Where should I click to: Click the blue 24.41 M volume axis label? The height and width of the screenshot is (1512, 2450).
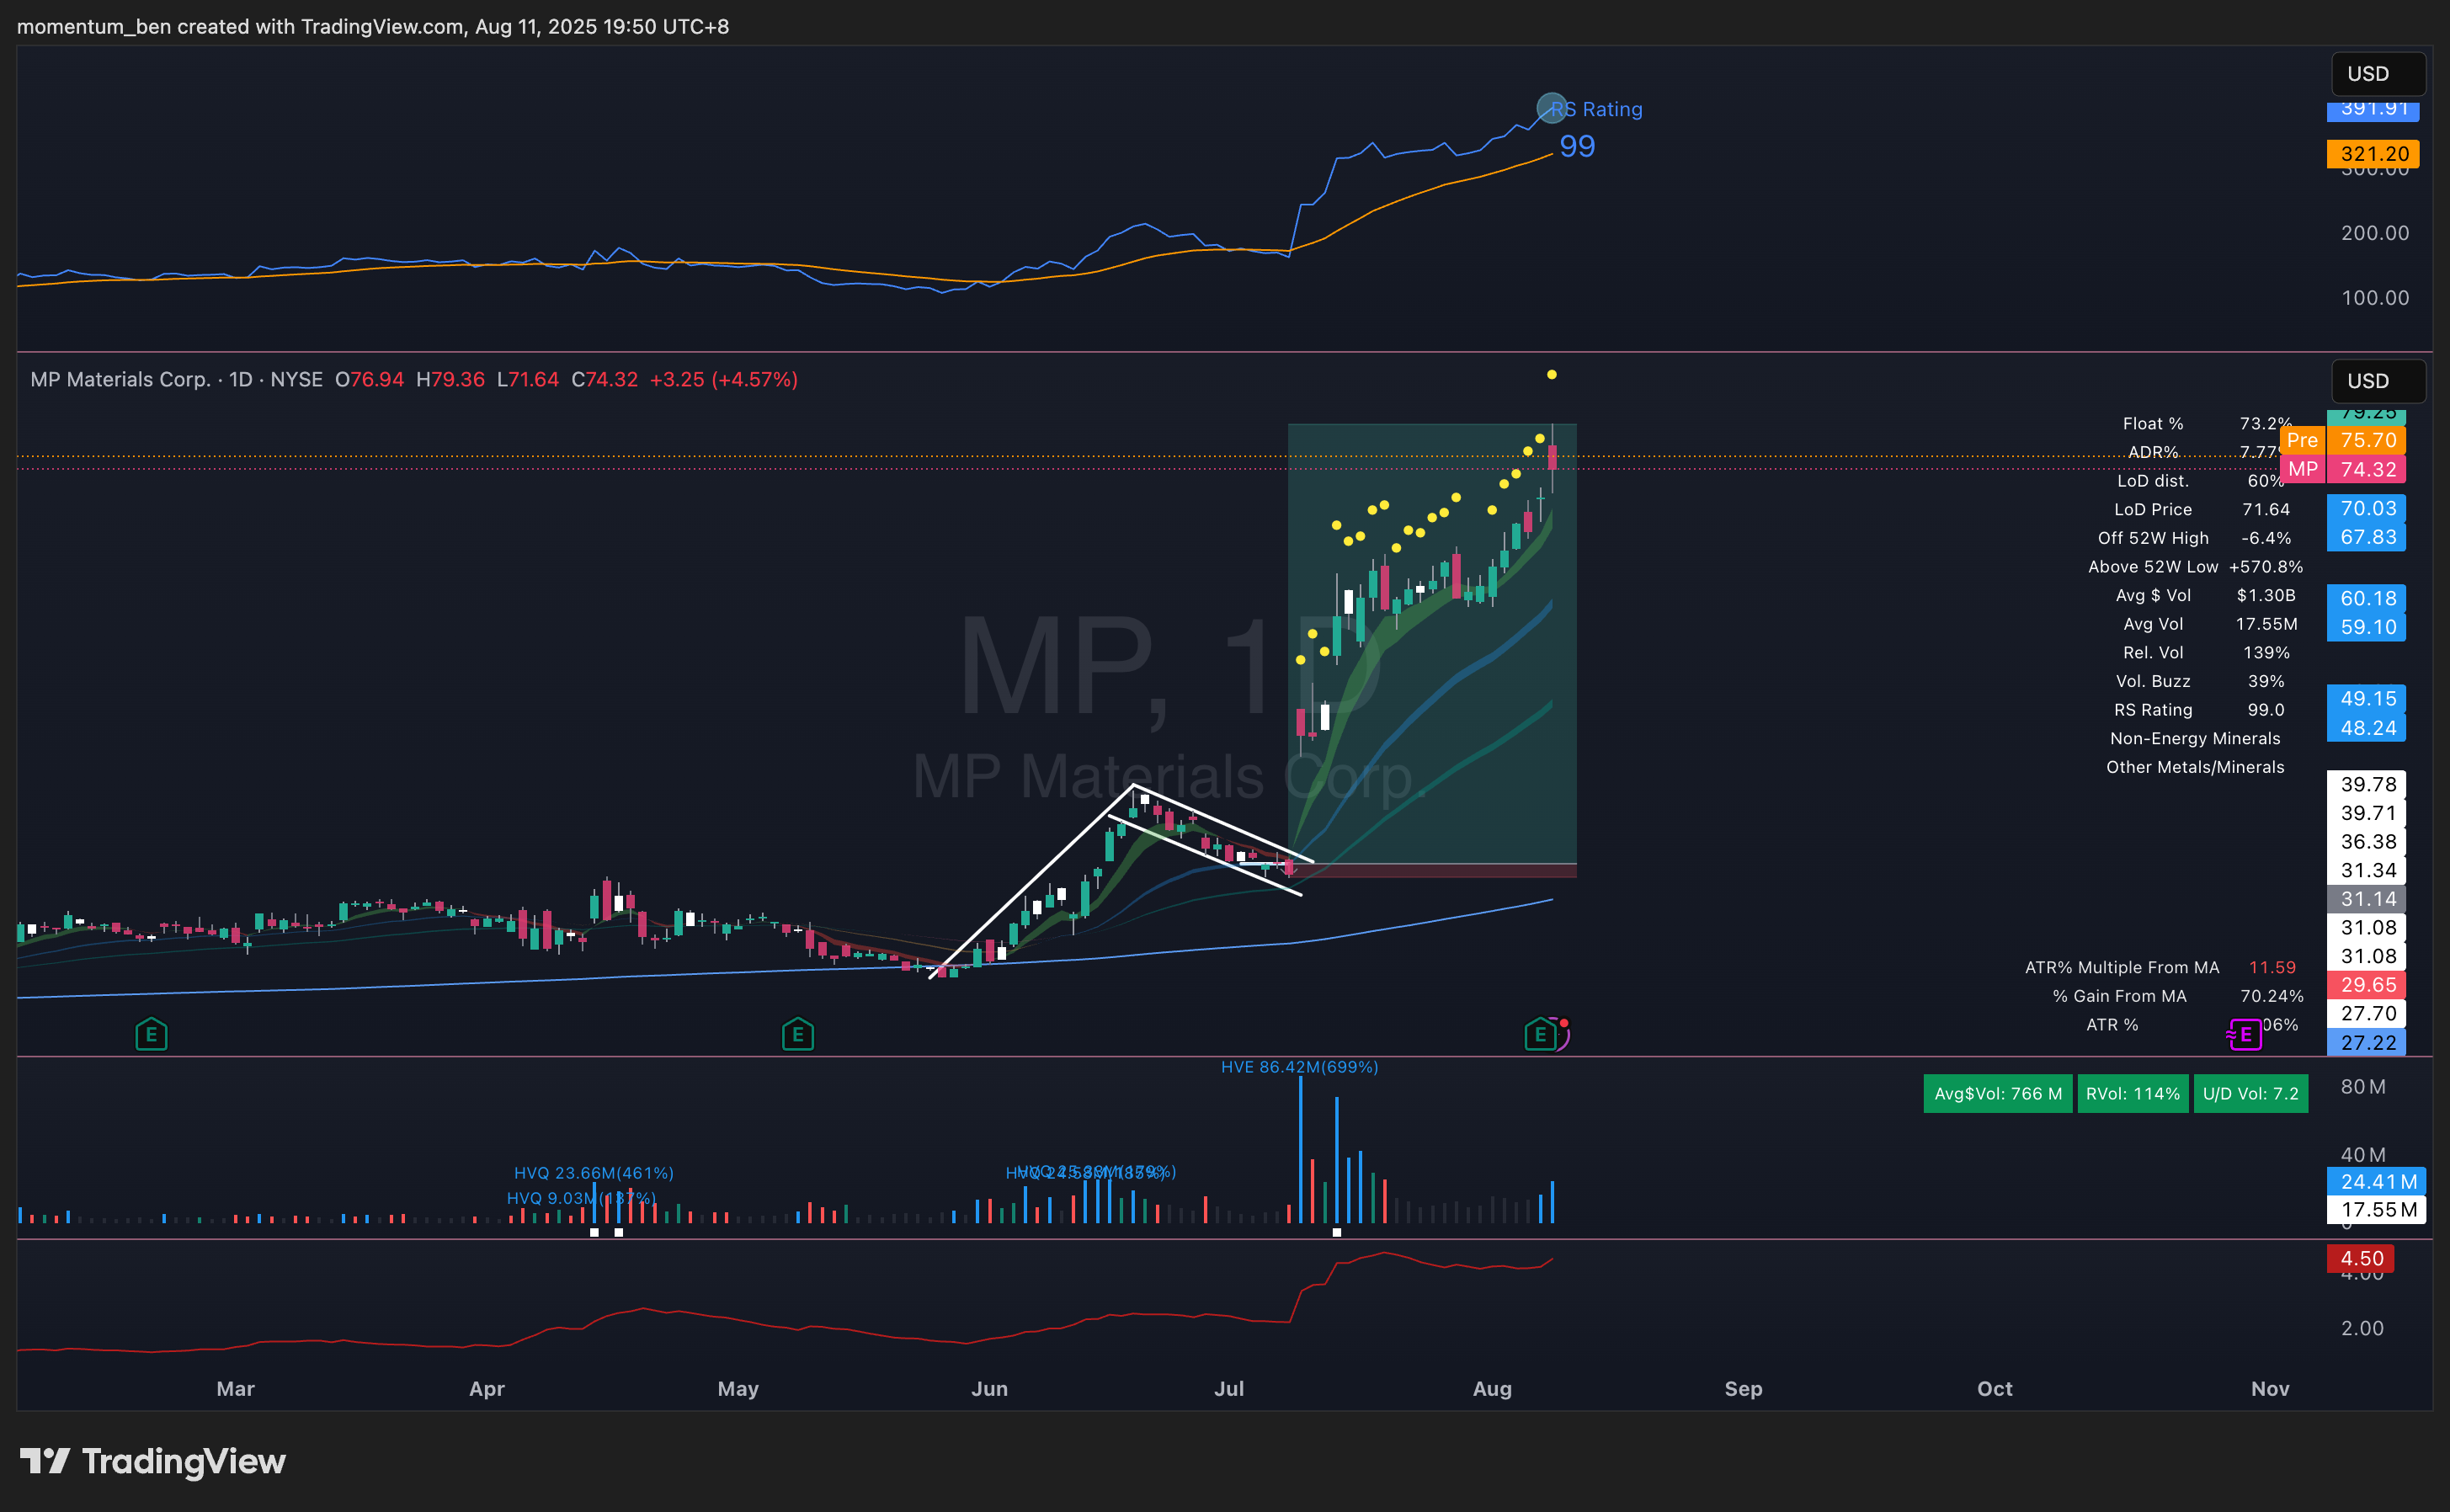pyautogui.click(x=2377, y=1182)
